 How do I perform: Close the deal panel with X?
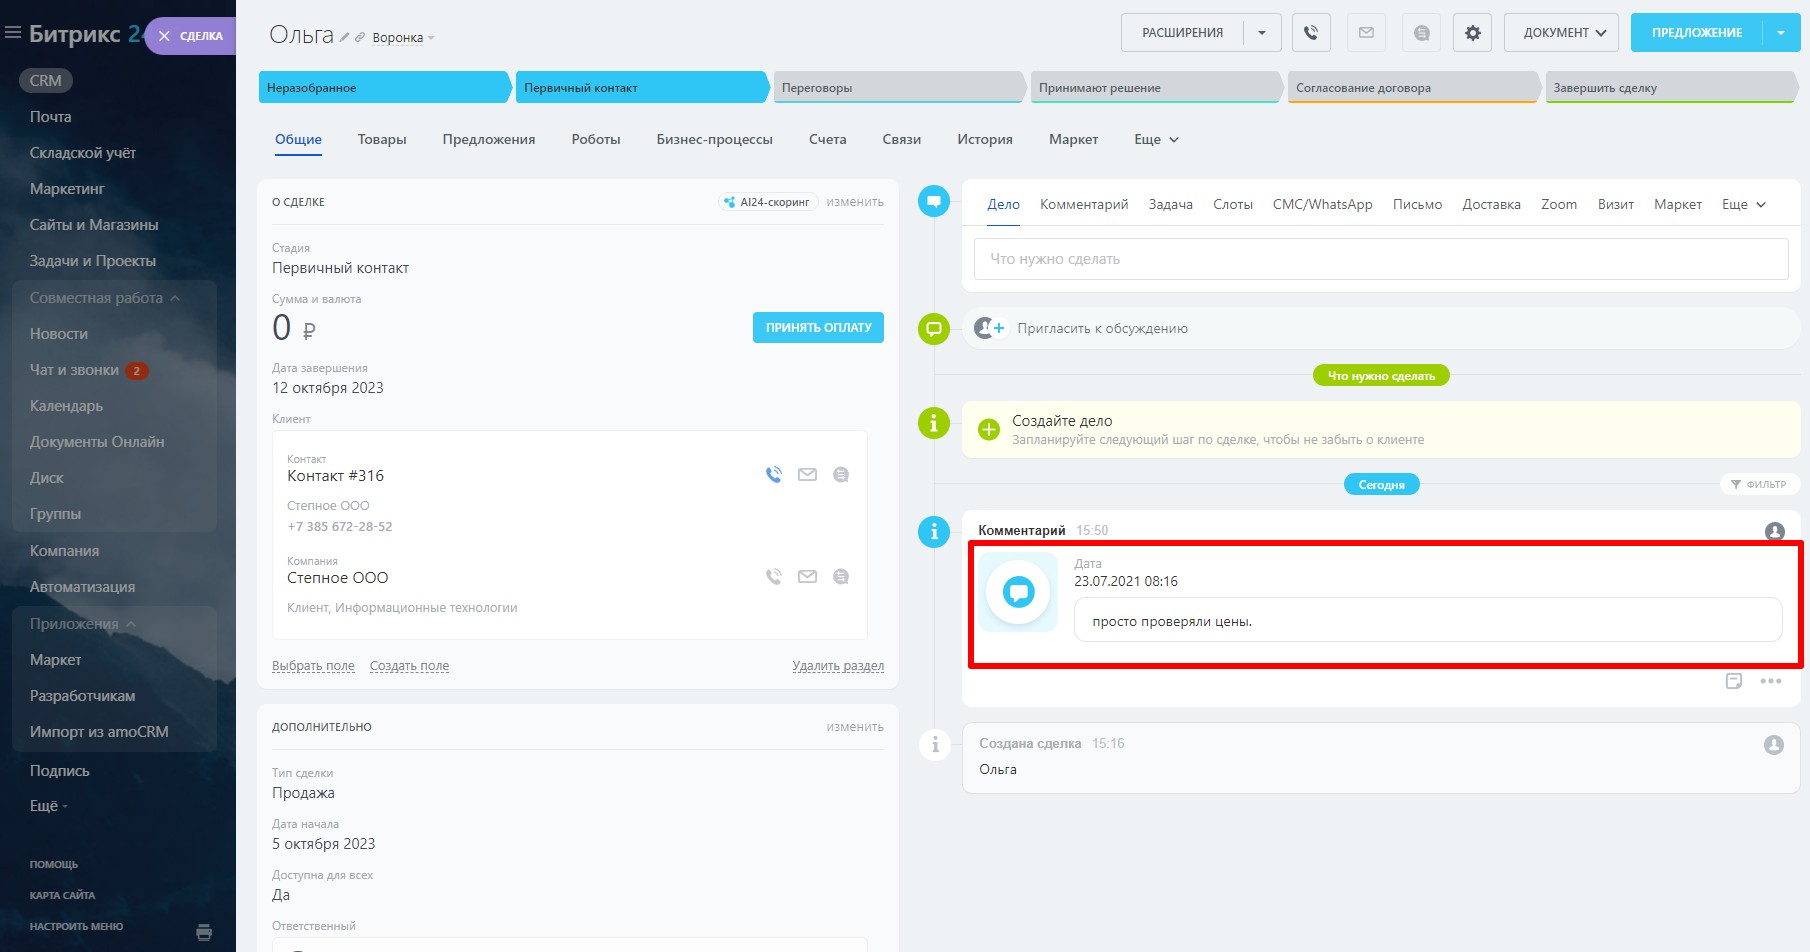coord(165,36)
